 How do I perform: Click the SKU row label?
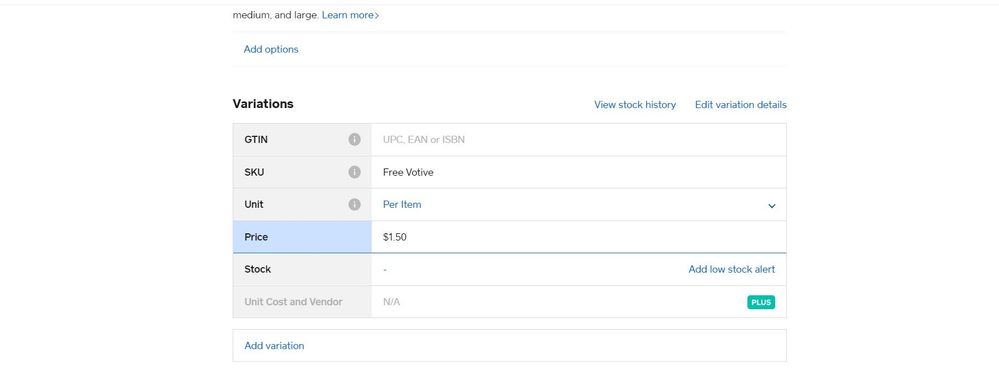click(x=254, y=172)
